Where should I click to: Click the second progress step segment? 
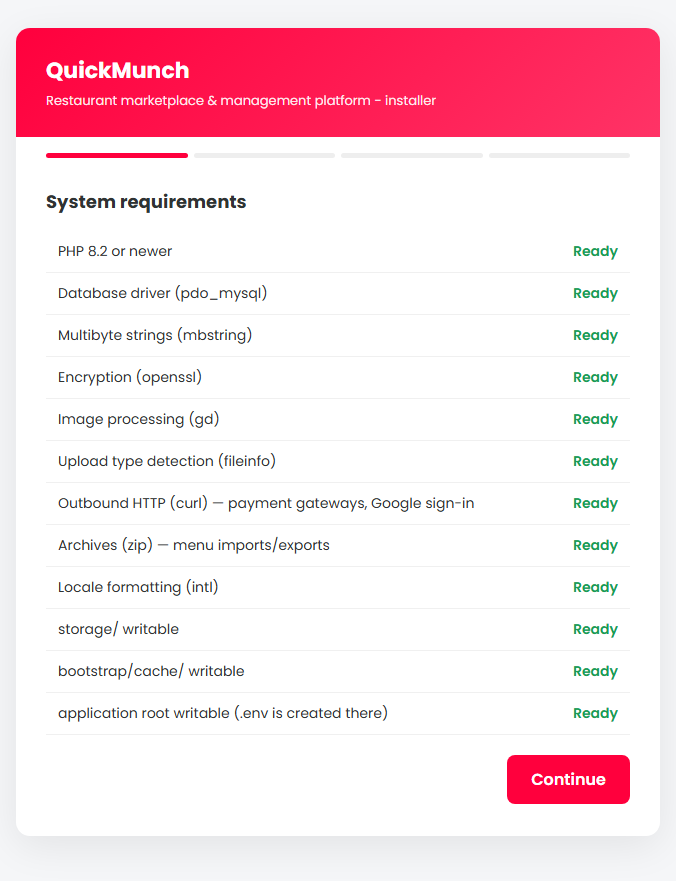coord(265,156)
